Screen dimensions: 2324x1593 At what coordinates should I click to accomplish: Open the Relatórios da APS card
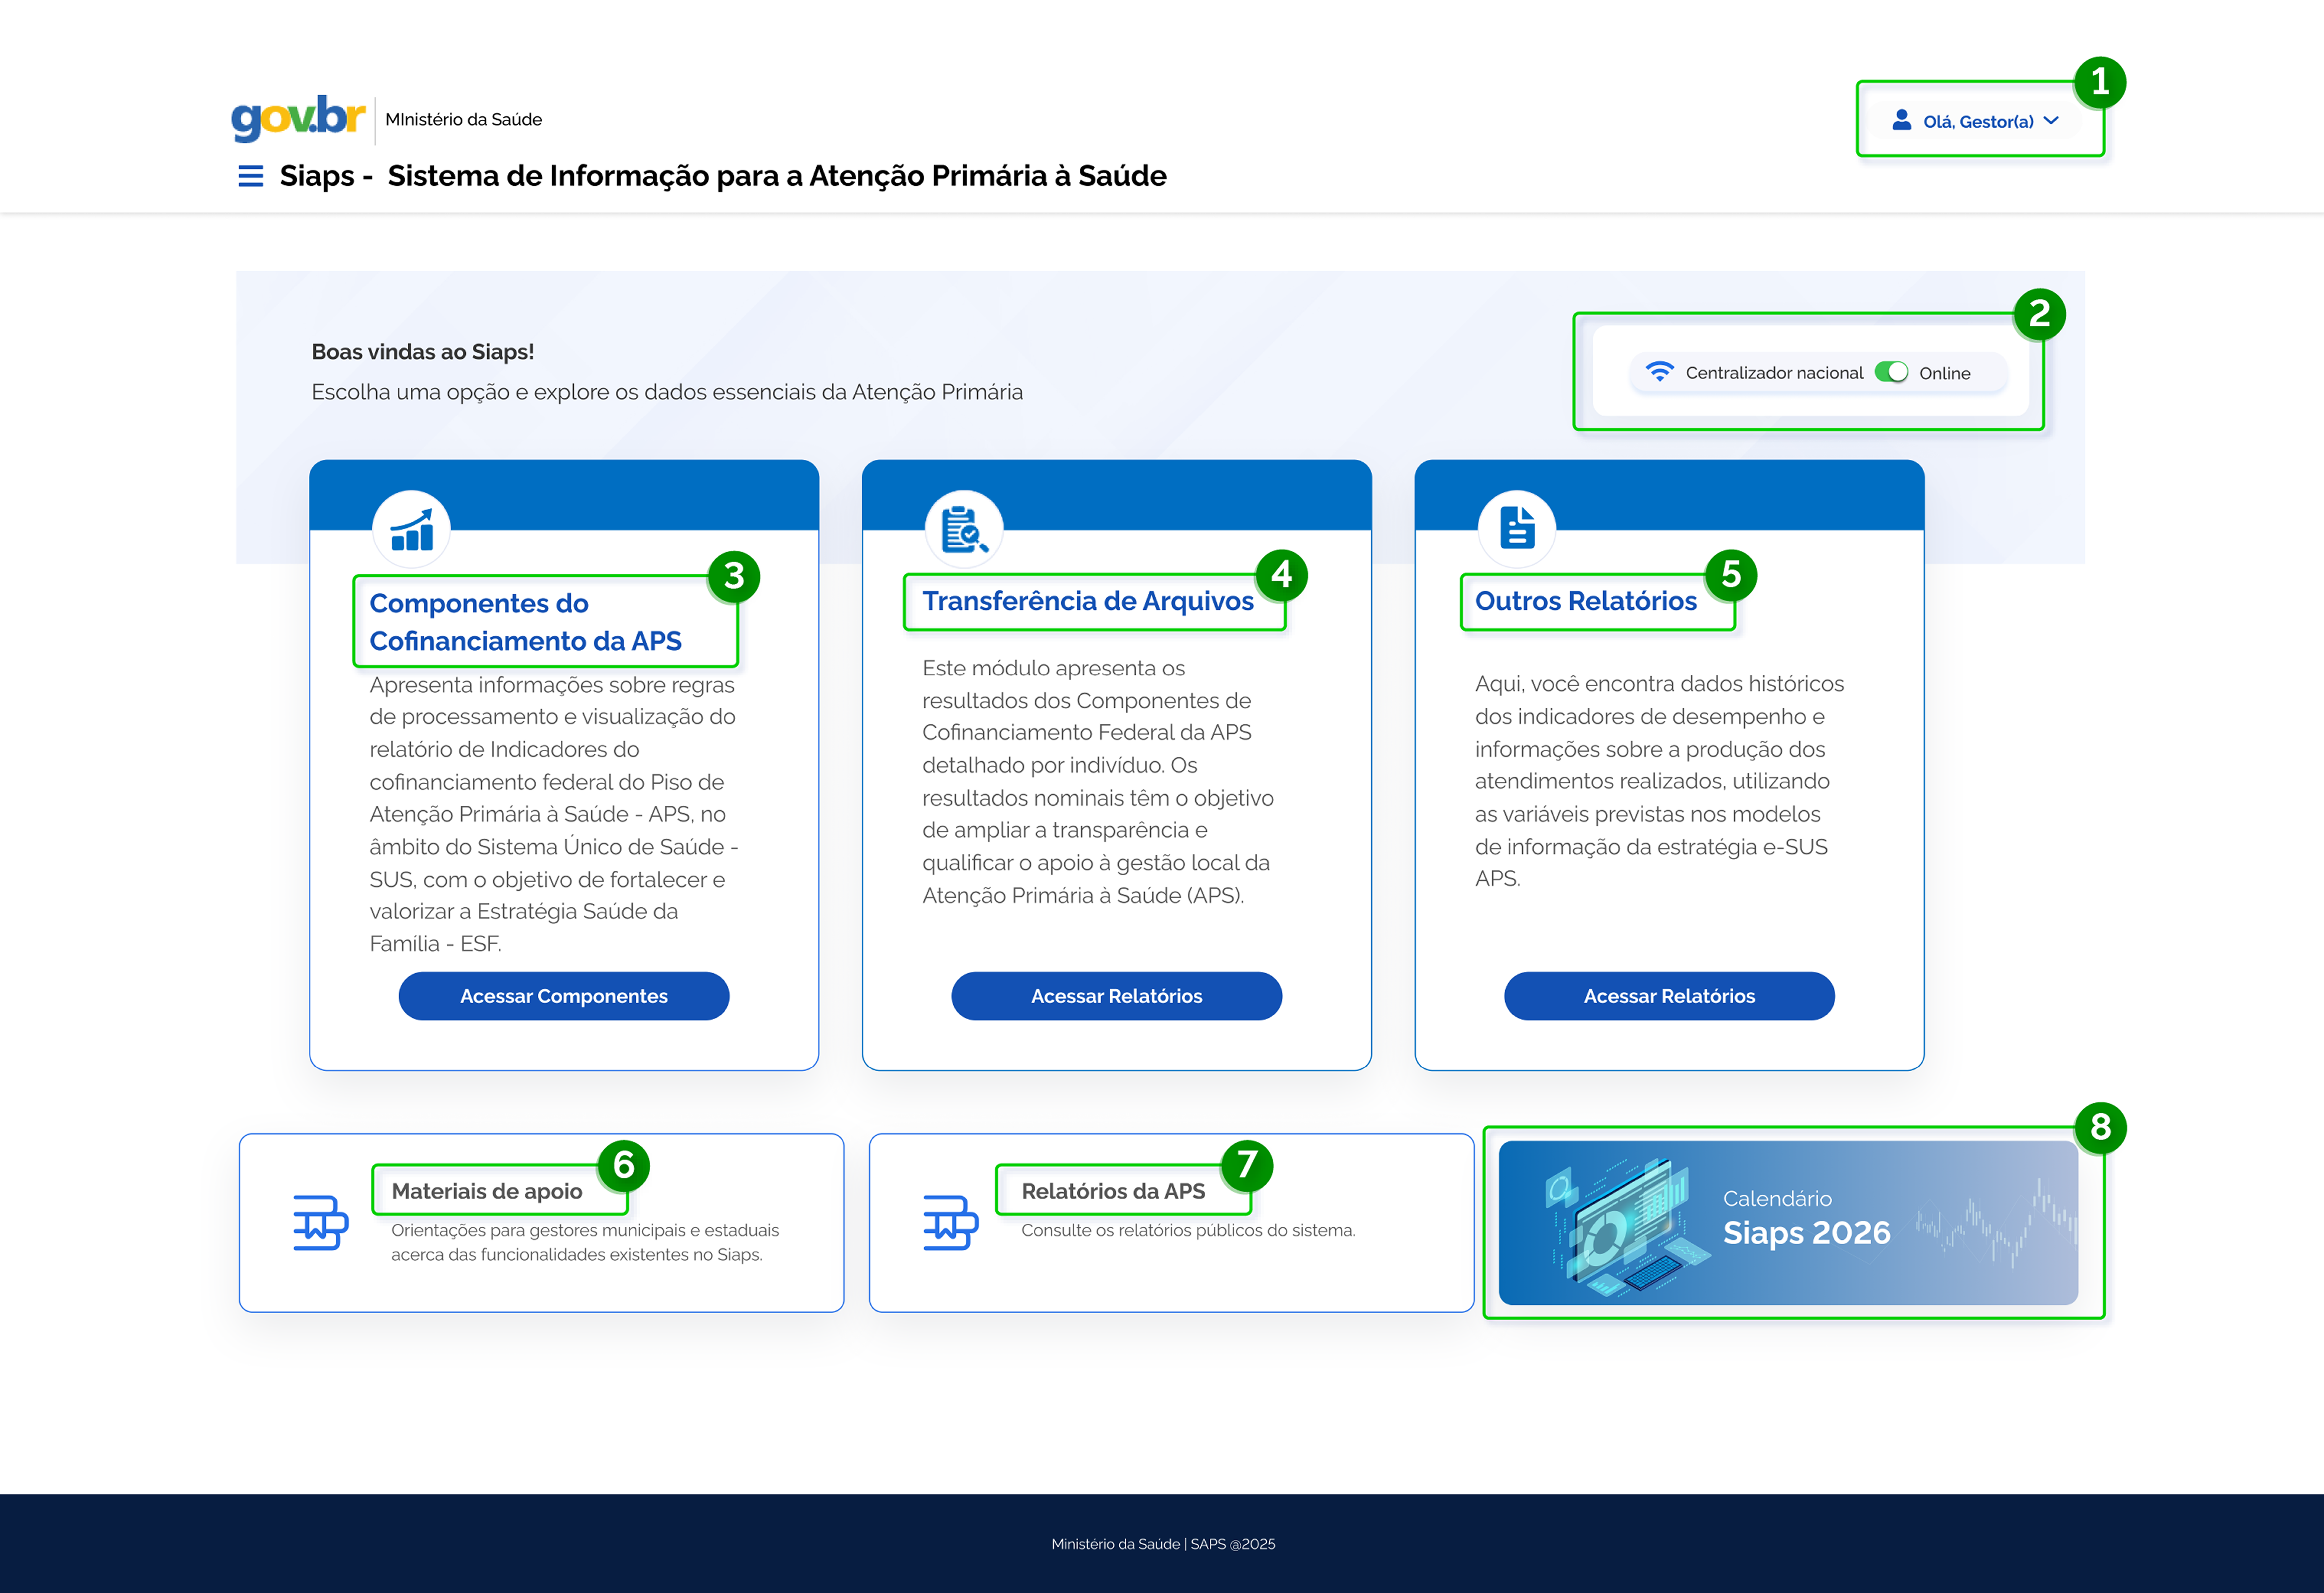tap(1171, 1223)
